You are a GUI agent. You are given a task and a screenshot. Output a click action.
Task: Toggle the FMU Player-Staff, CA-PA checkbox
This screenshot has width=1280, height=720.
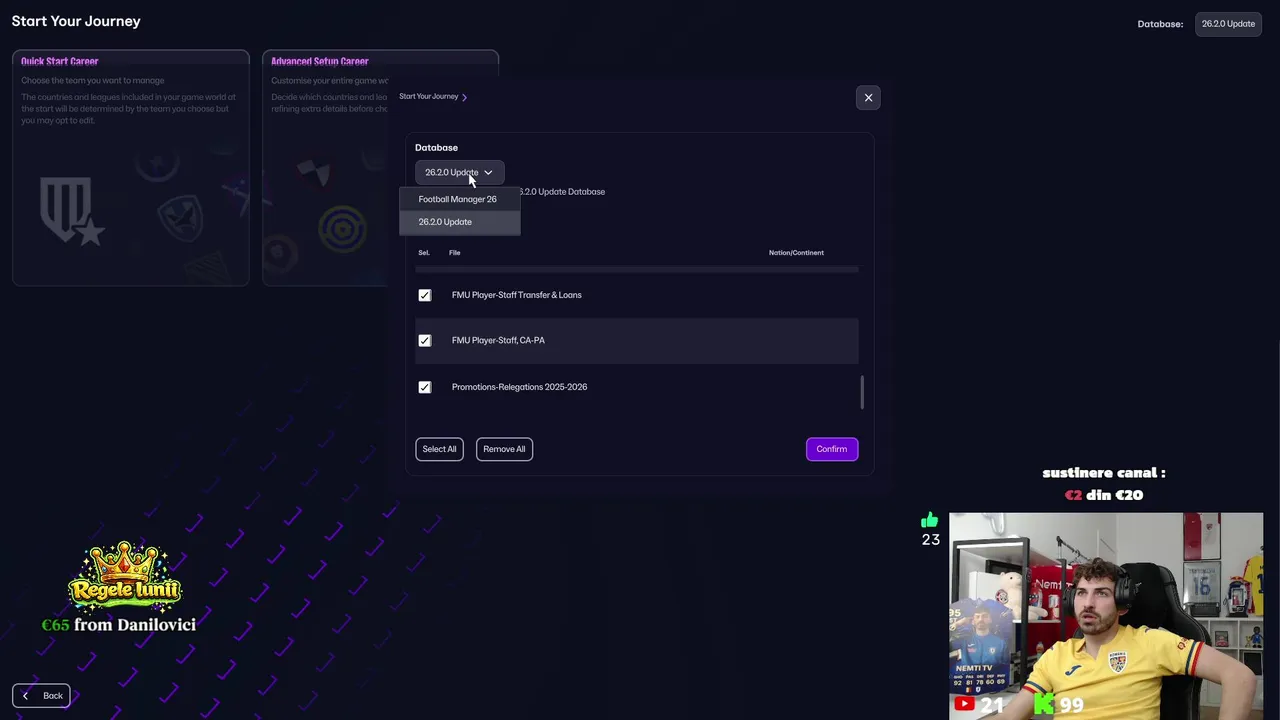(x=425, y=341)
